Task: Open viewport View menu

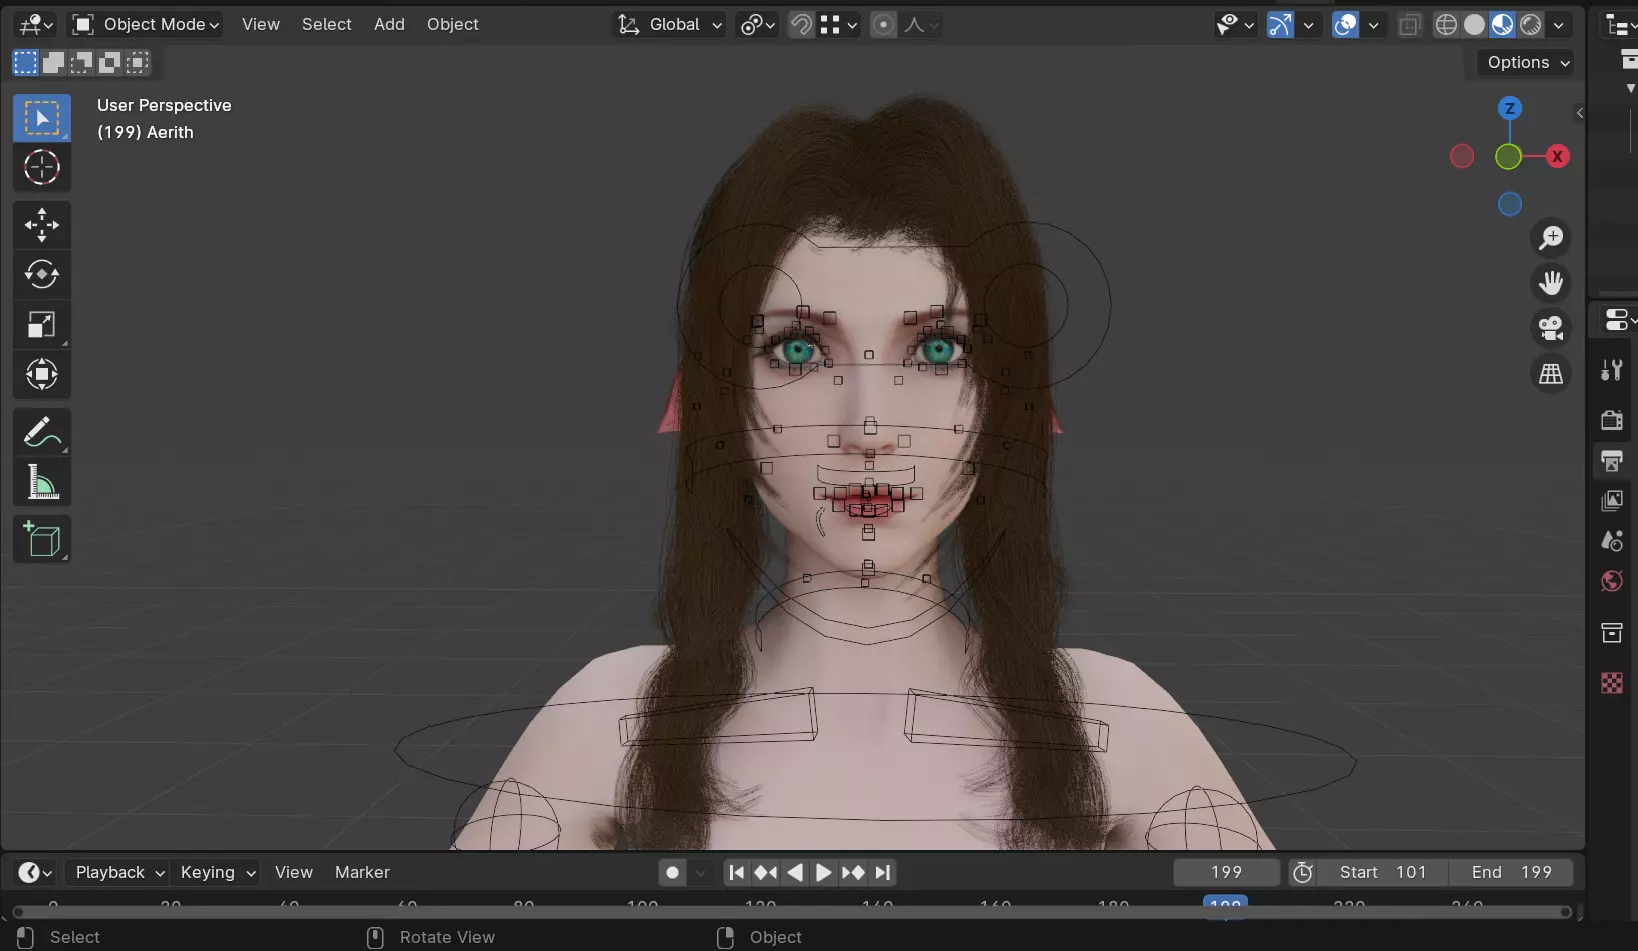Action: [261, 25]
